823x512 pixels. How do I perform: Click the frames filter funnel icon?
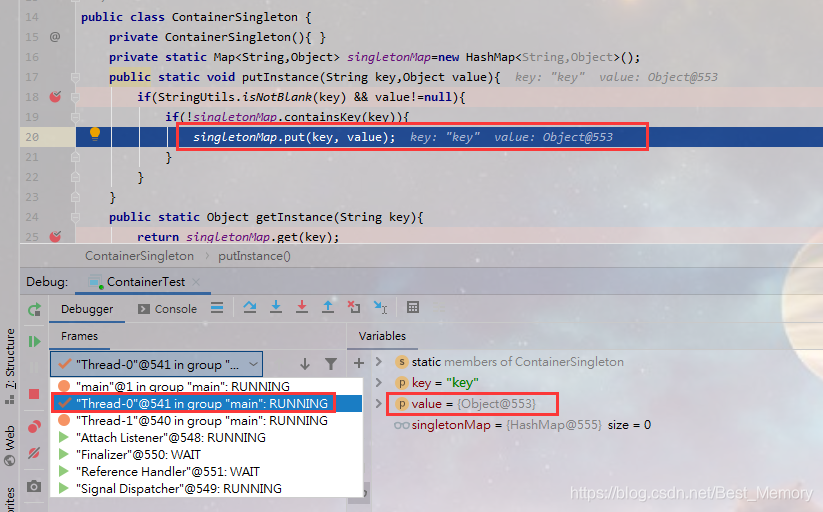(331, 364)
